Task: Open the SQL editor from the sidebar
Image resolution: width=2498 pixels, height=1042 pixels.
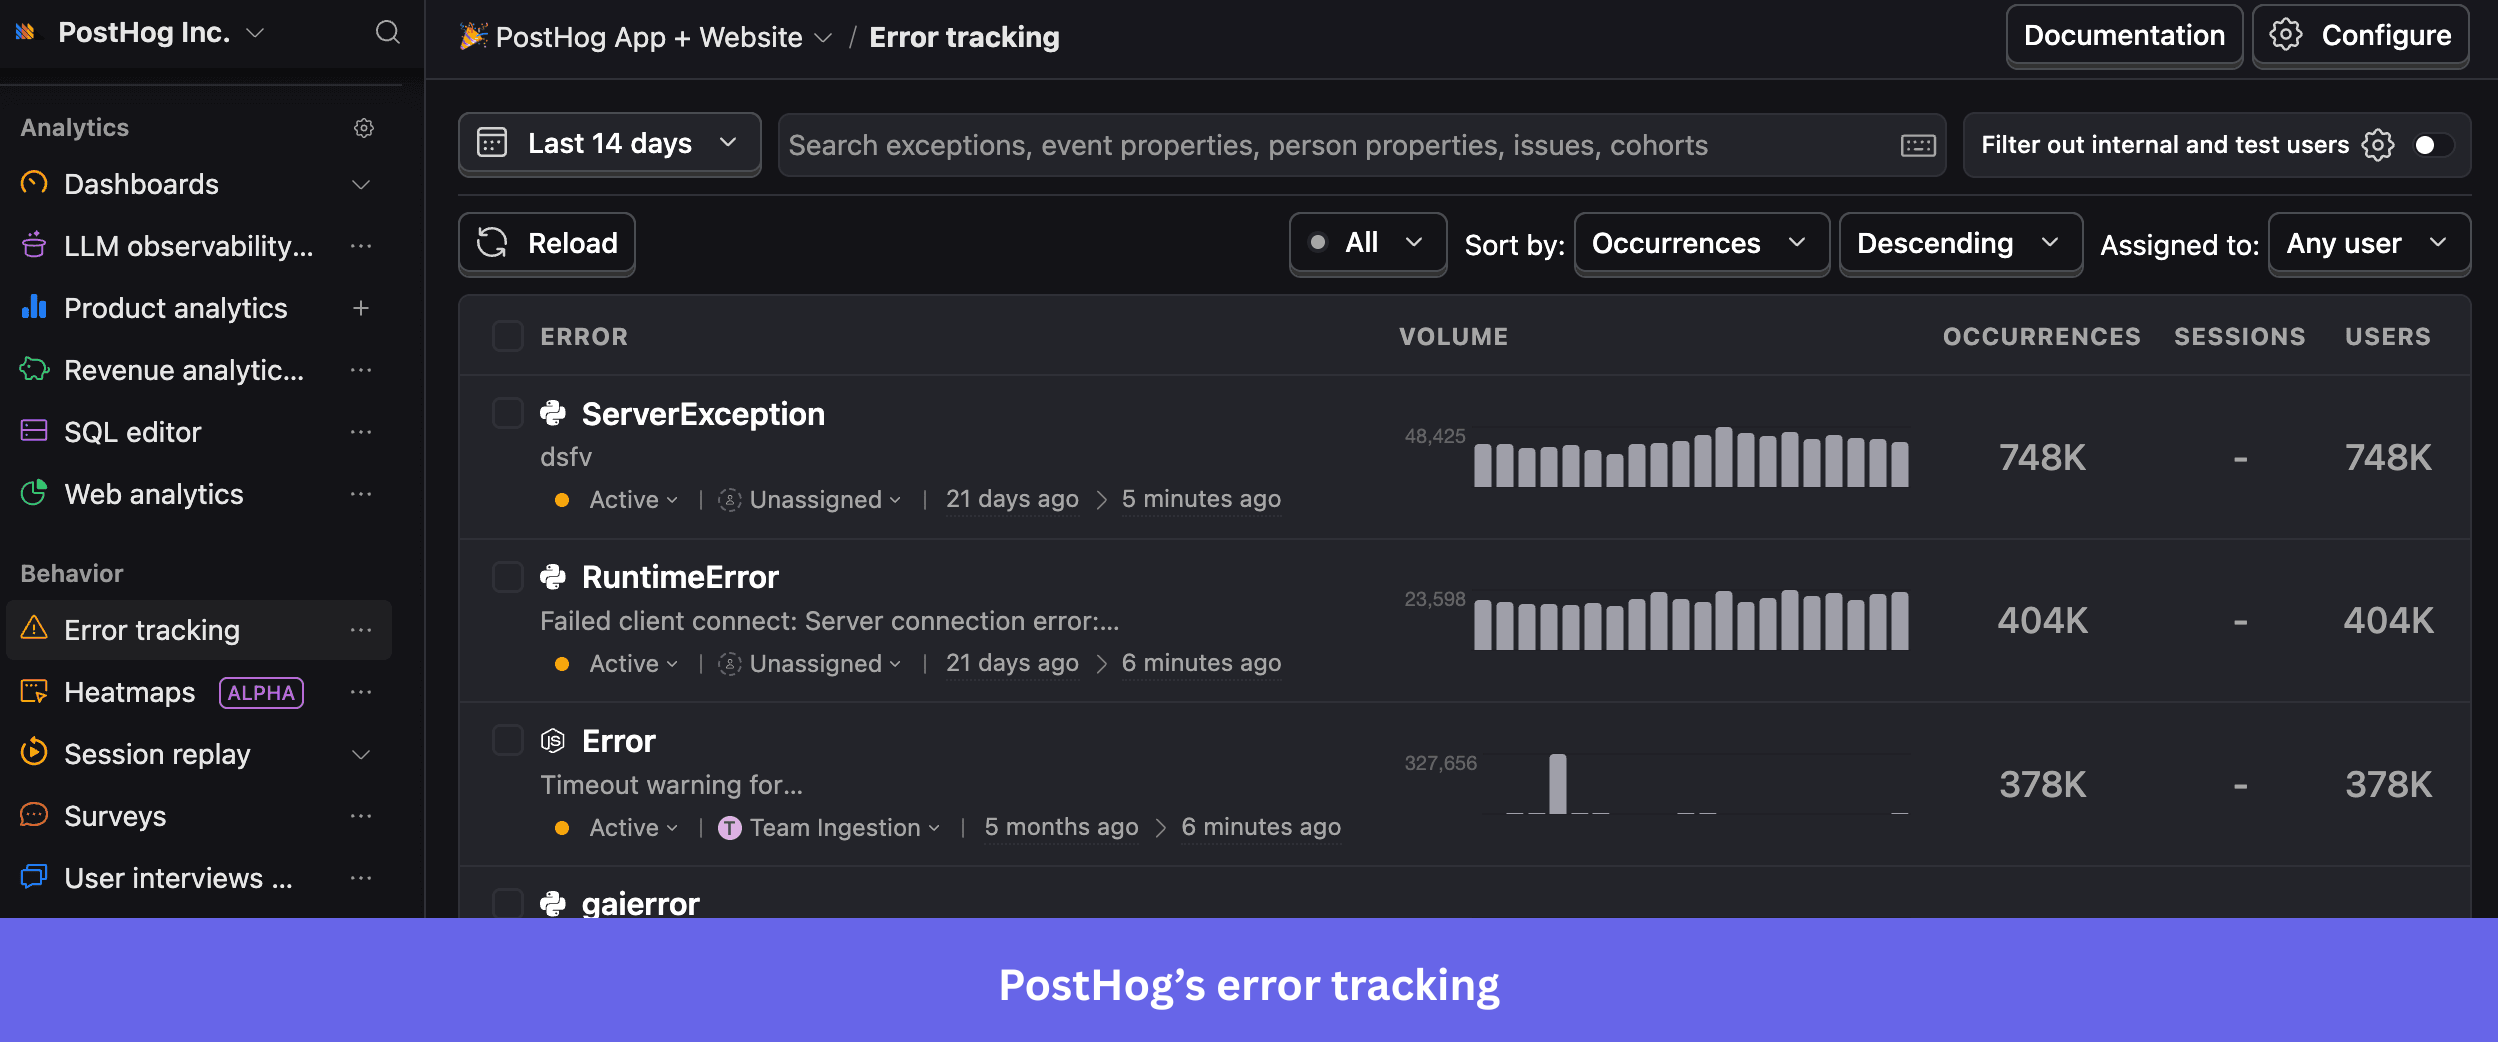Action: coord(132,432)
